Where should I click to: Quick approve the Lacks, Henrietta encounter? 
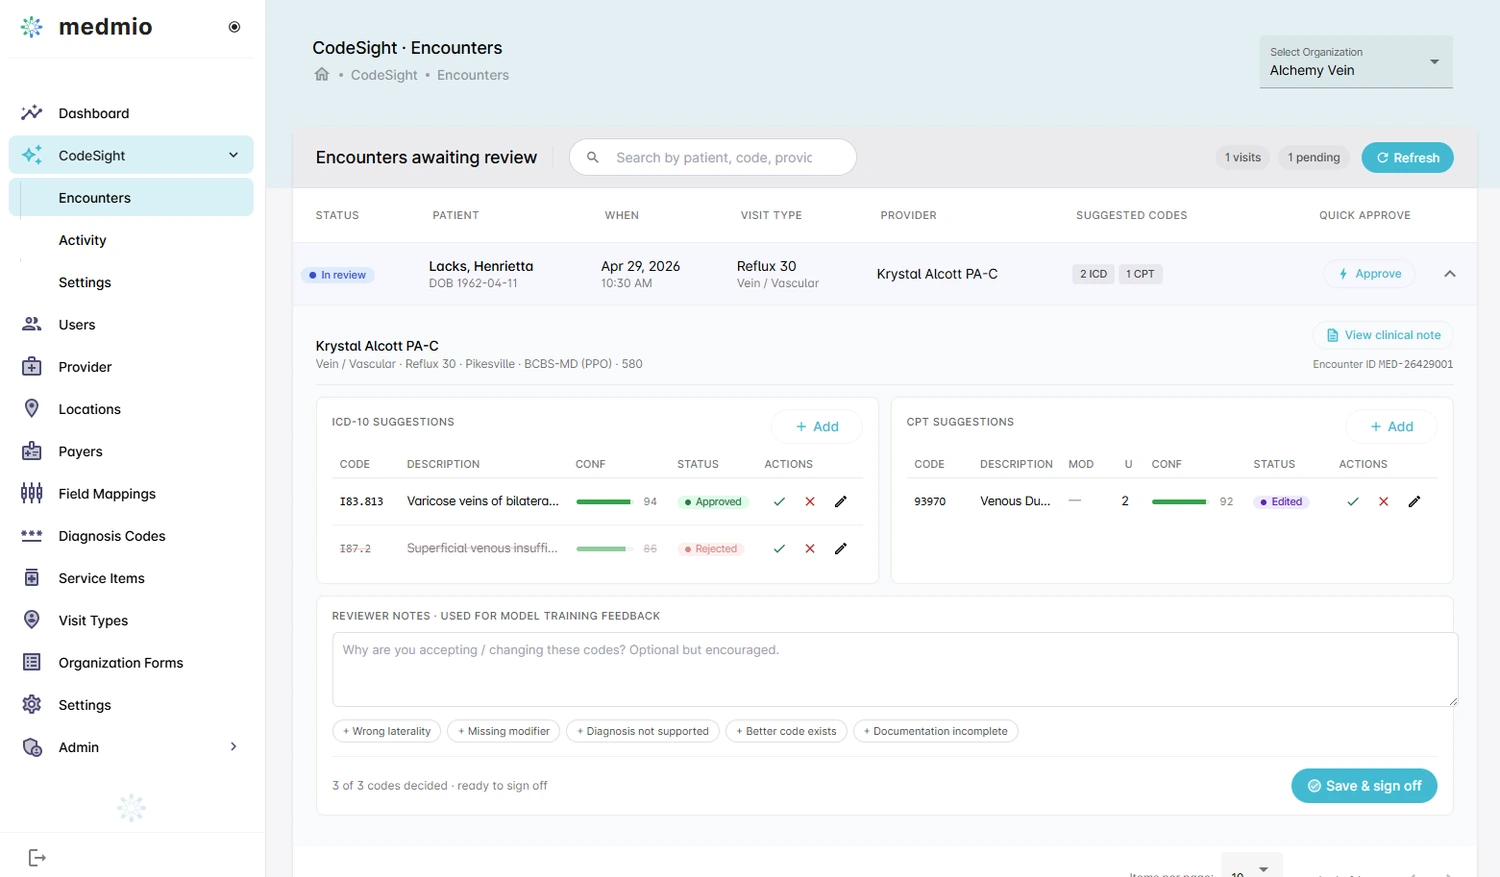(x=1369, y=274)
